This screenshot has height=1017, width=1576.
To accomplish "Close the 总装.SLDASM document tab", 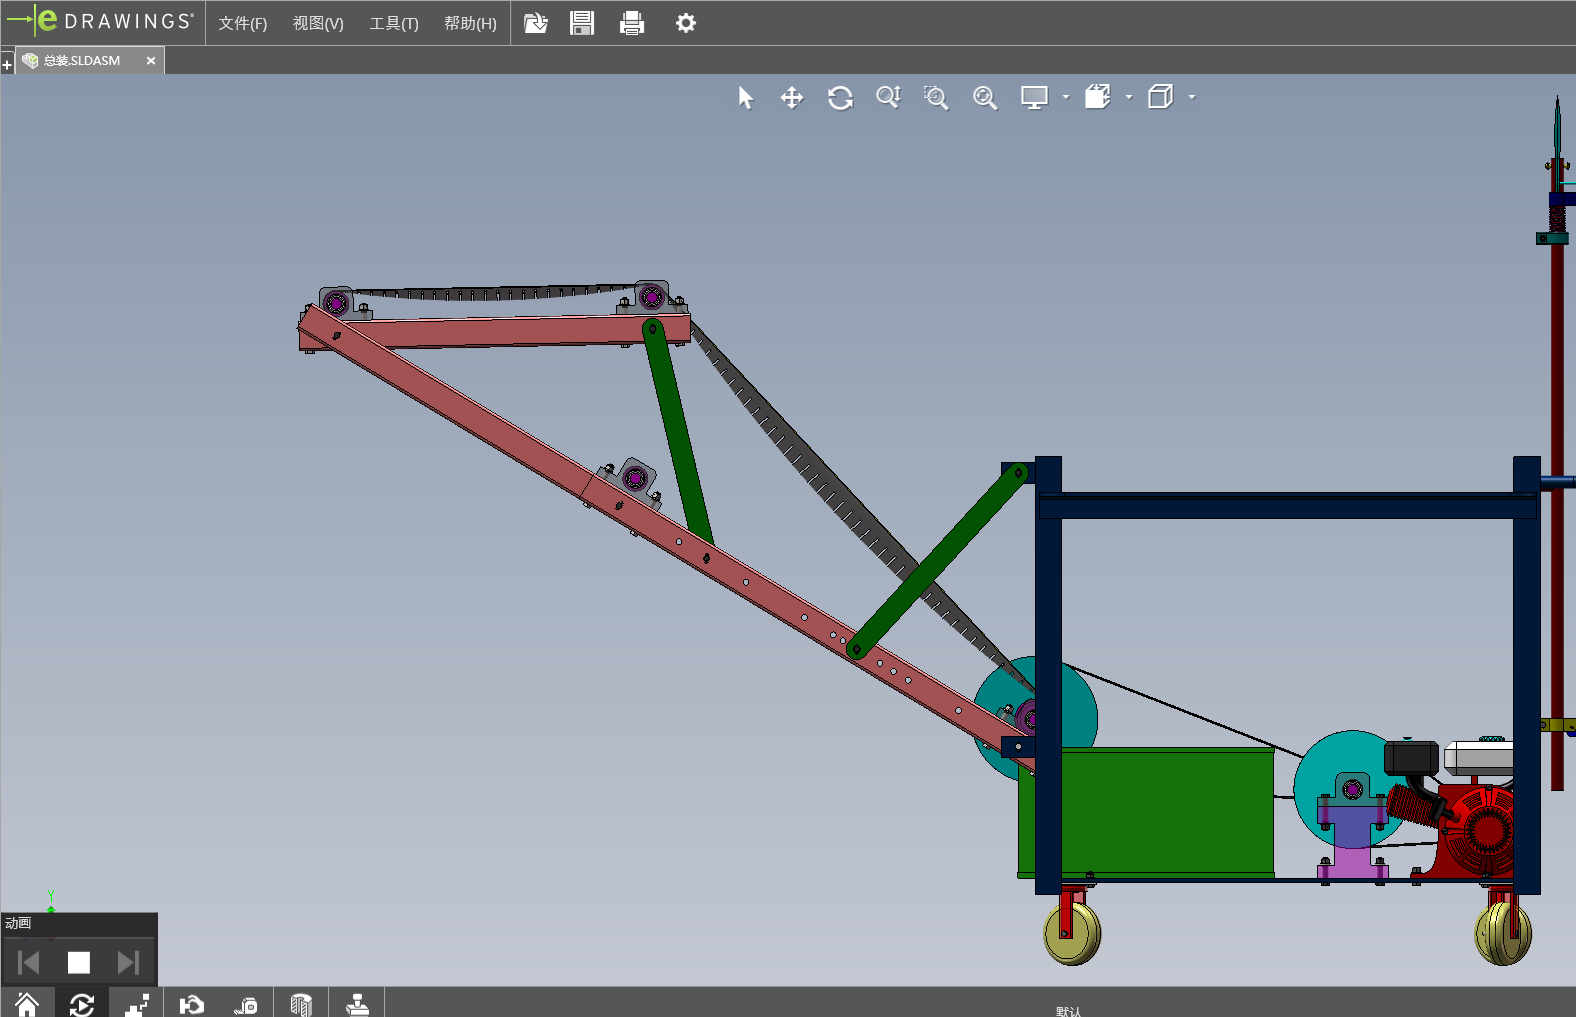I will click(x=151, y=61).
